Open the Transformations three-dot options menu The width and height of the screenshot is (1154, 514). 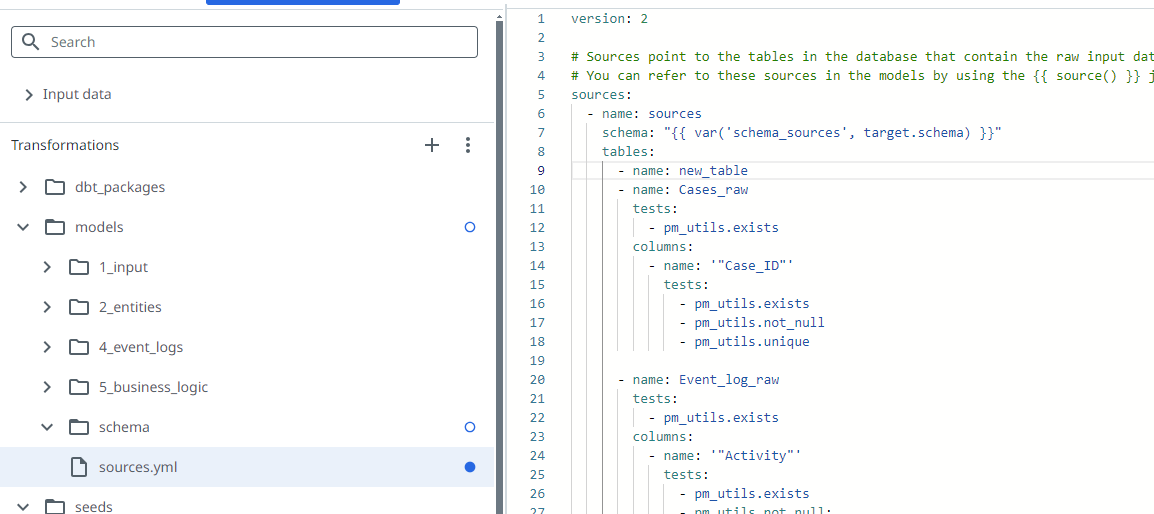click(468, 145)
